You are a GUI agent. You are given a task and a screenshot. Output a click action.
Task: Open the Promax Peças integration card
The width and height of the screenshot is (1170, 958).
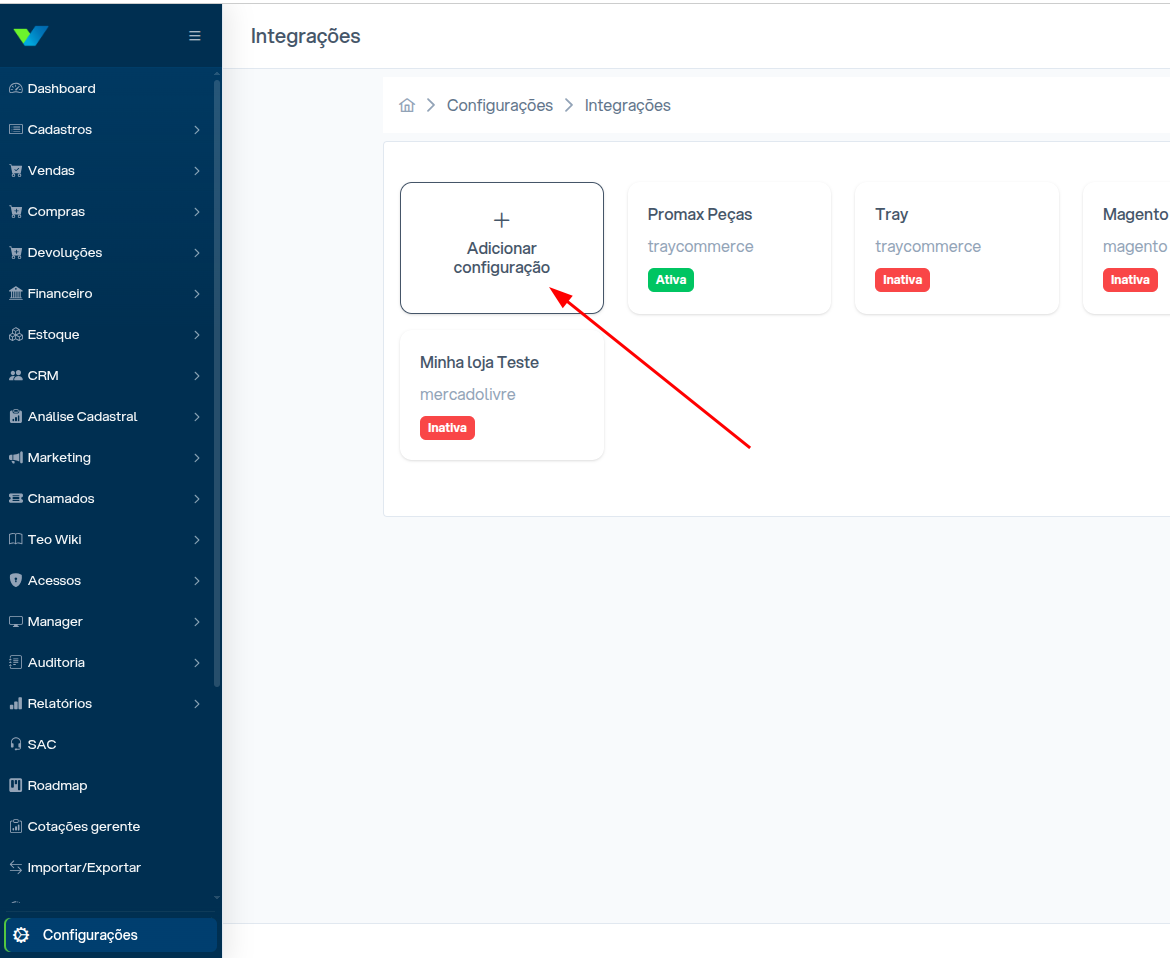(729, 248)
